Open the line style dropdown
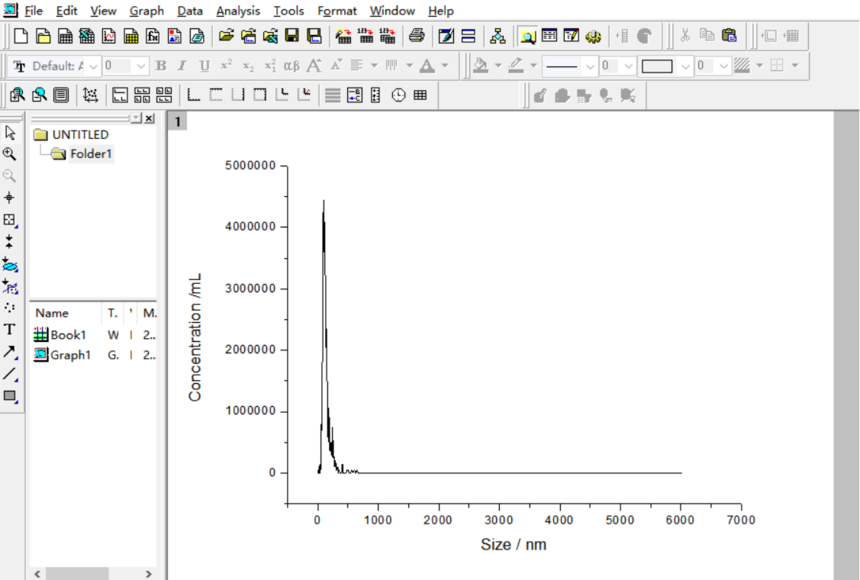860x580 pixels. tap(590, 66)
